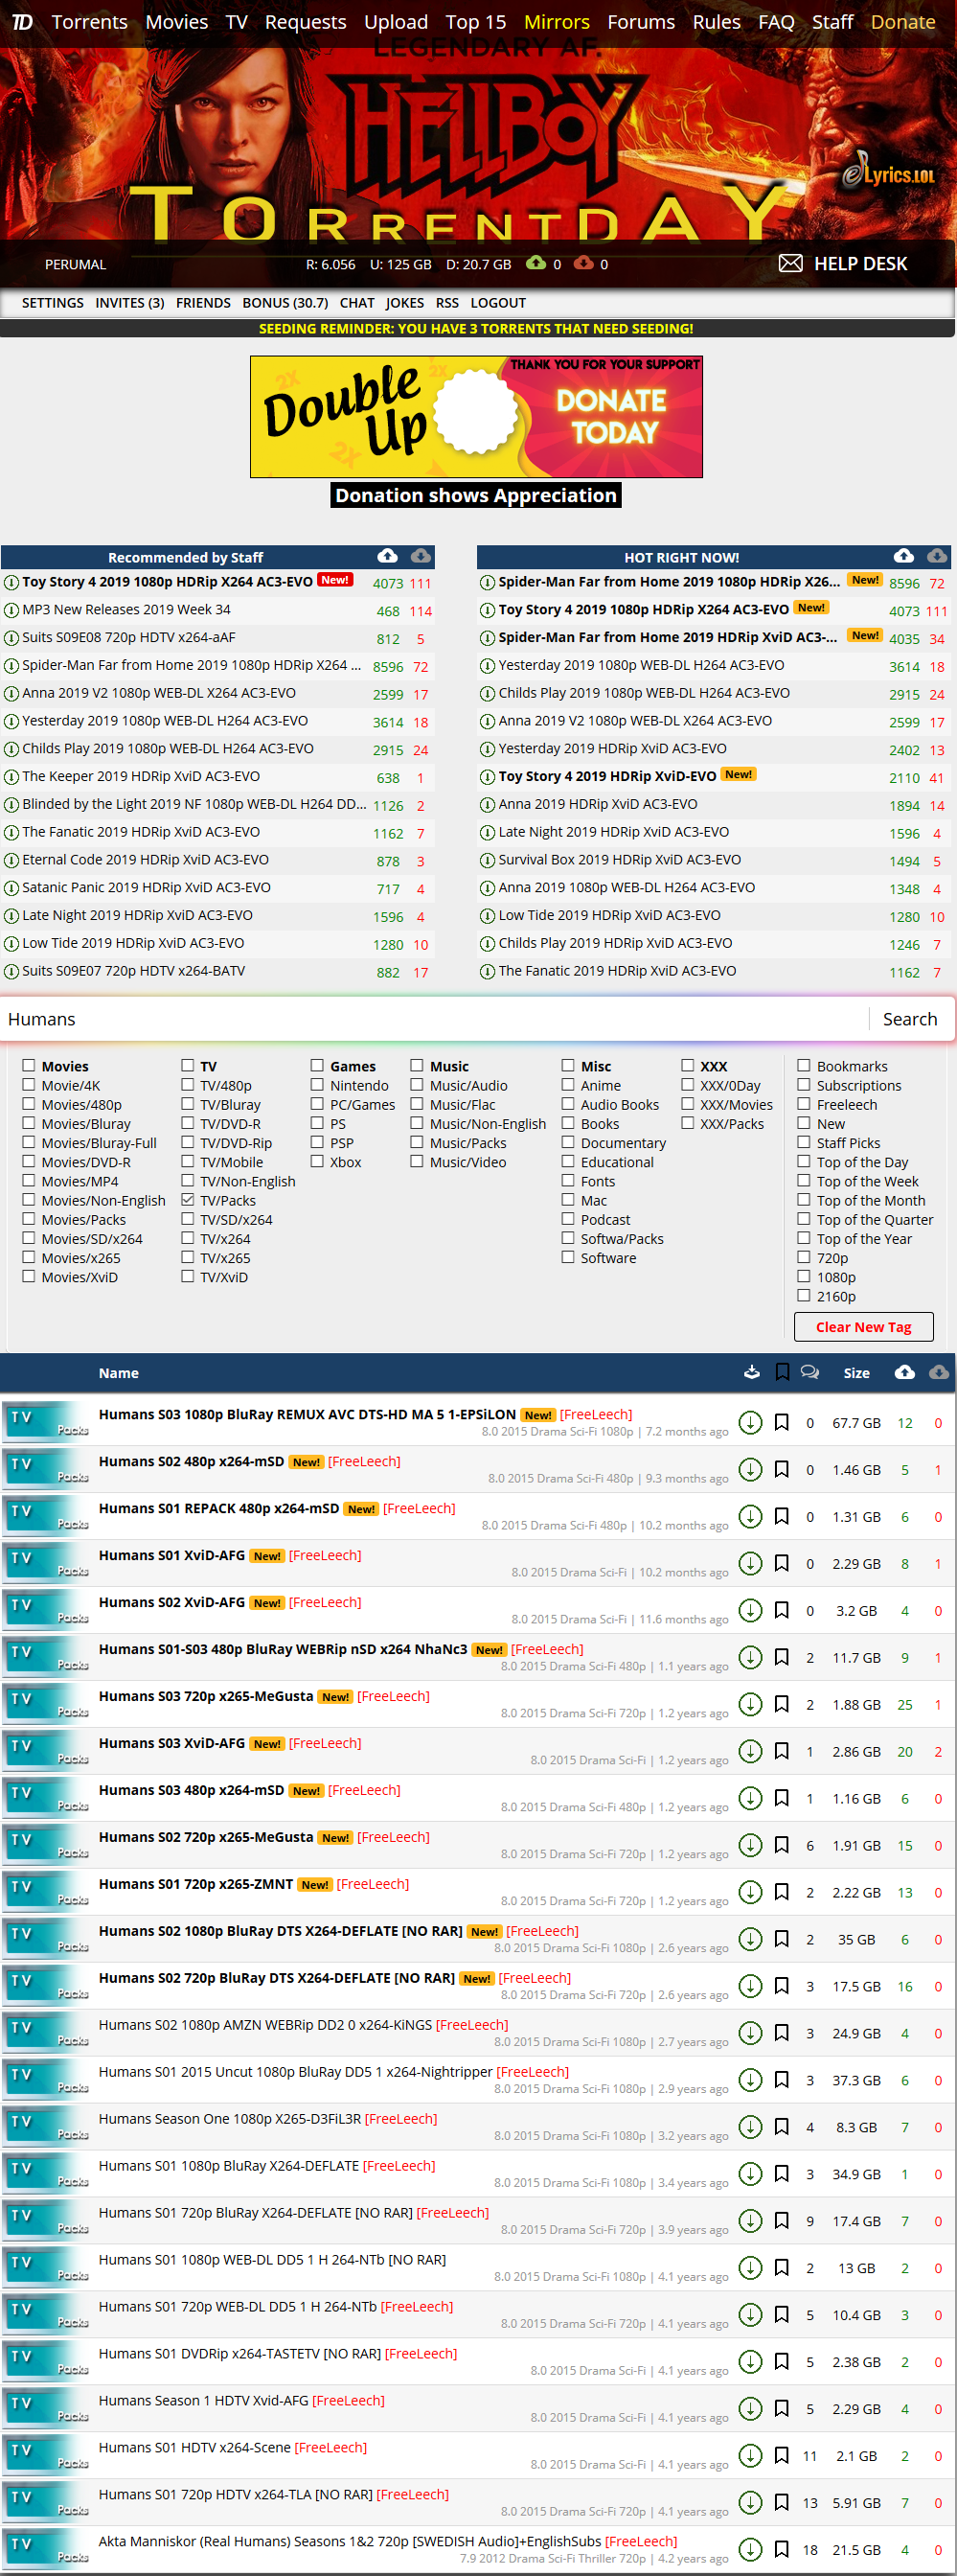Sort results by comments speech-bubble icon
Screen dimensions: 957x2576
tap(810, 1372)
